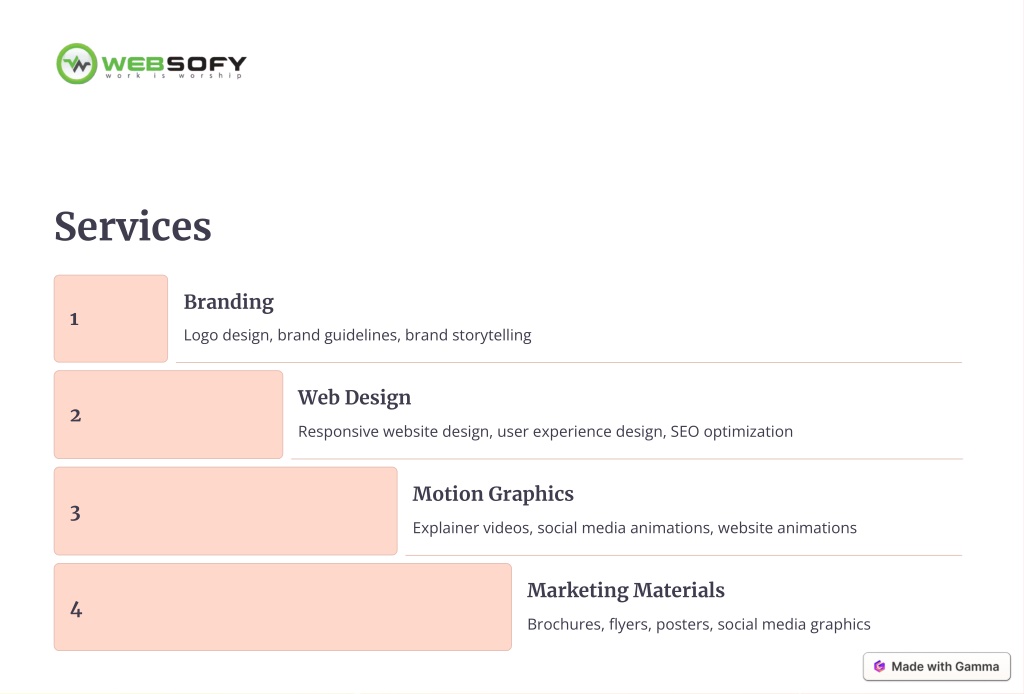Select the Motion Graphics title text
Screen dimensions: 1024x694
(493, 494)
